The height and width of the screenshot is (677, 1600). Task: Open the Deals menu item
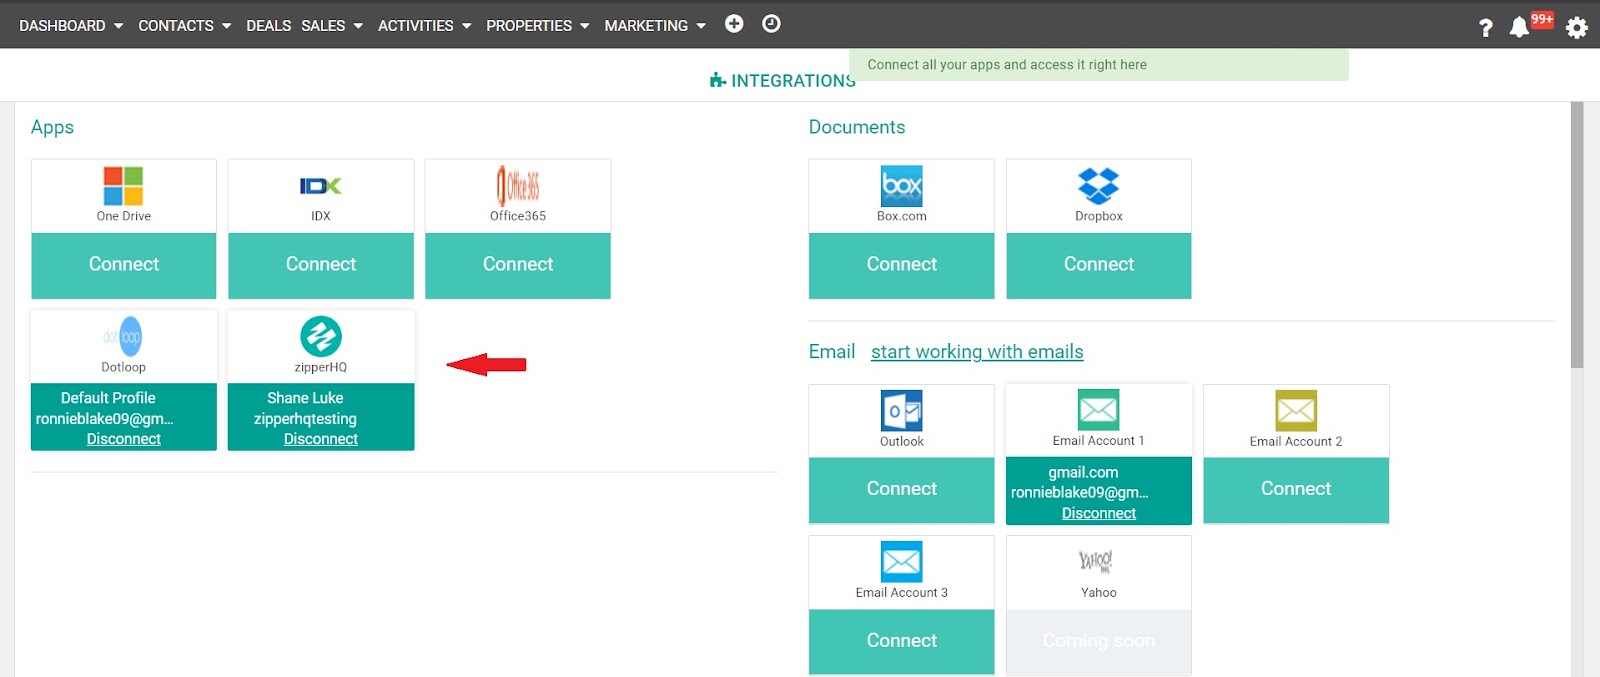[268, 26]
